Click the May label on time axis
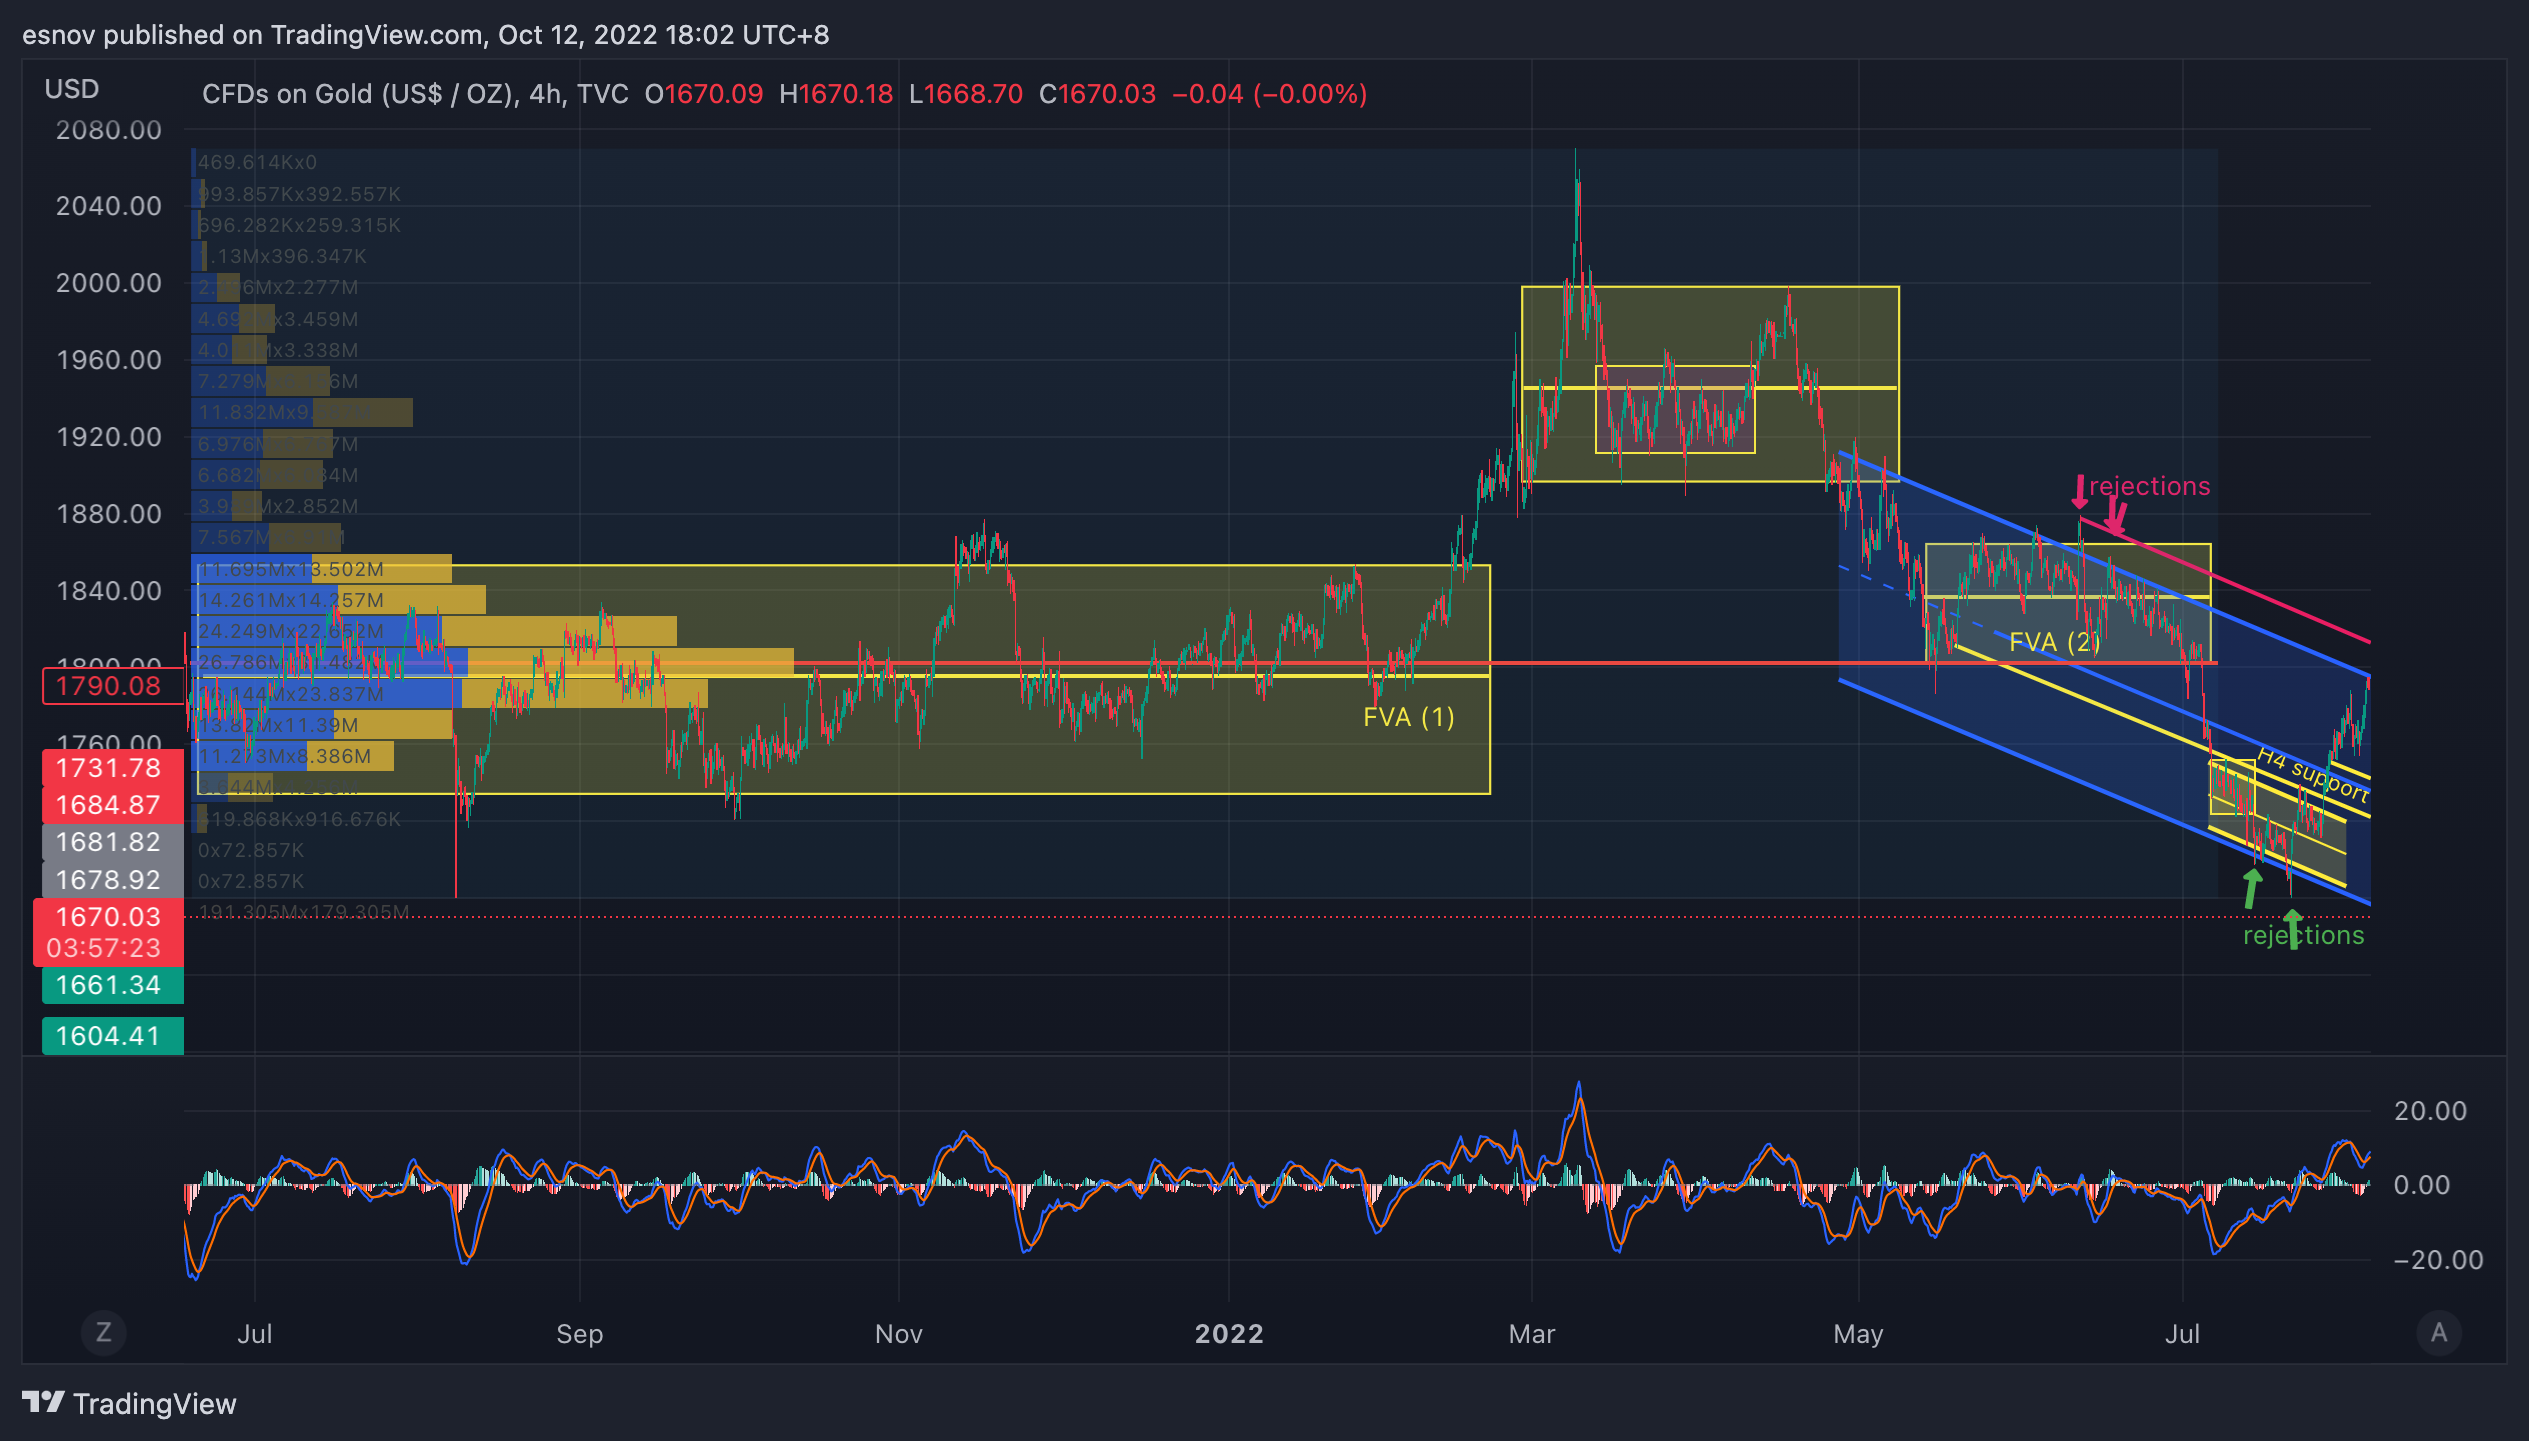Image resolution: width=2529 pixels, height=1441 pixels. point(1858,1333)
